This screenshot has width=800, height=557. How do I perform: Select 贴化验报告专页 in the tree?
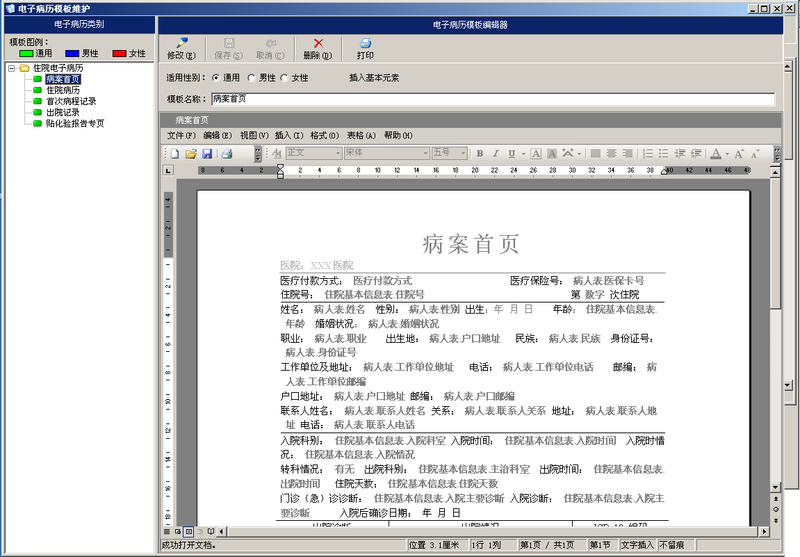[x=75, y=123]
